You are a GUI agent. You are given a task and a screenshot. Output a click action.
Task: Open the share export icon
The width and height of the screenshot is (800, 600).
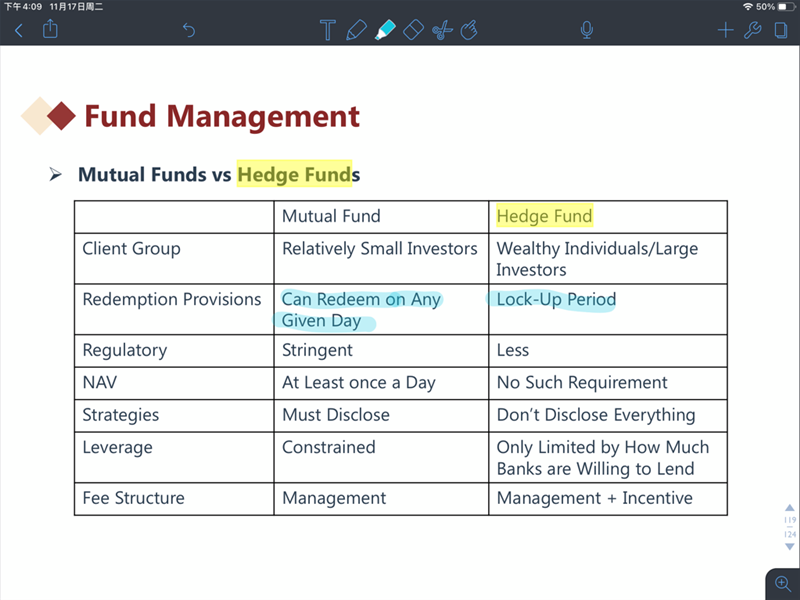pos(50,30)
